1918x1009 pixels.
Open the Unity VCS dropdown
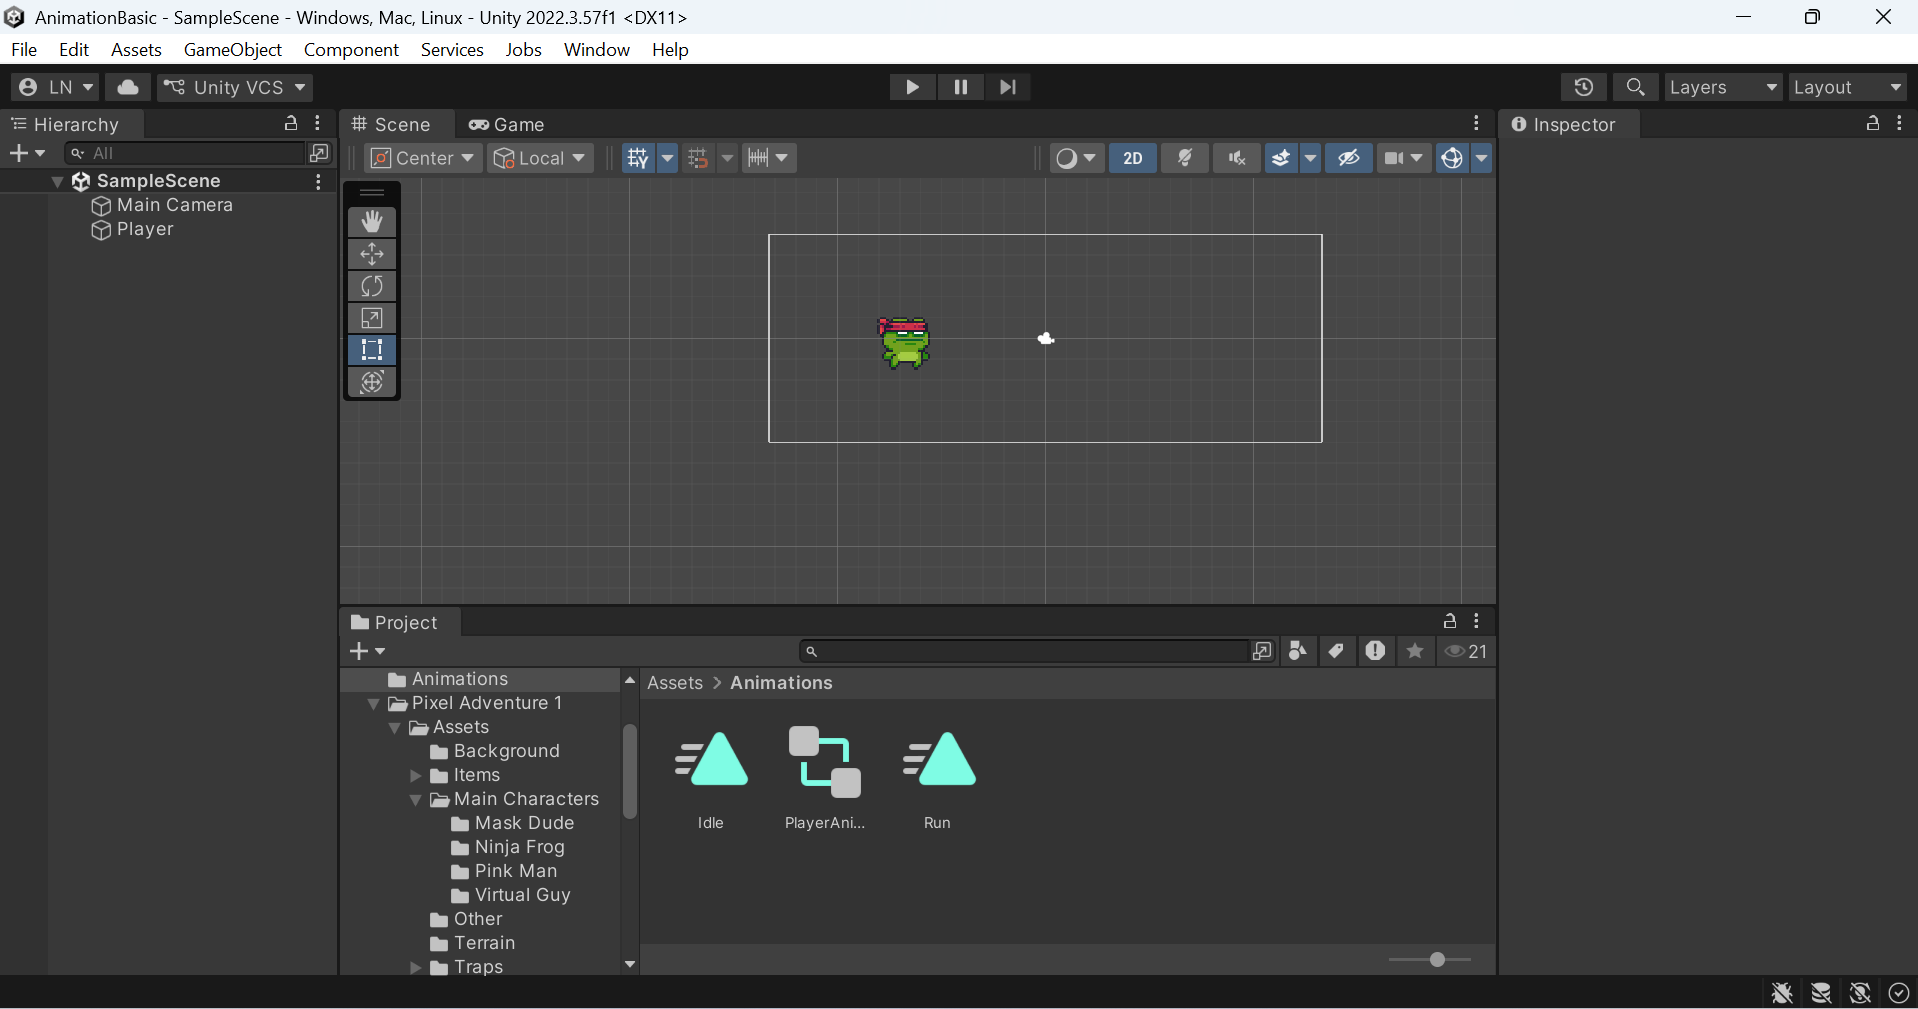coord(235,87)
